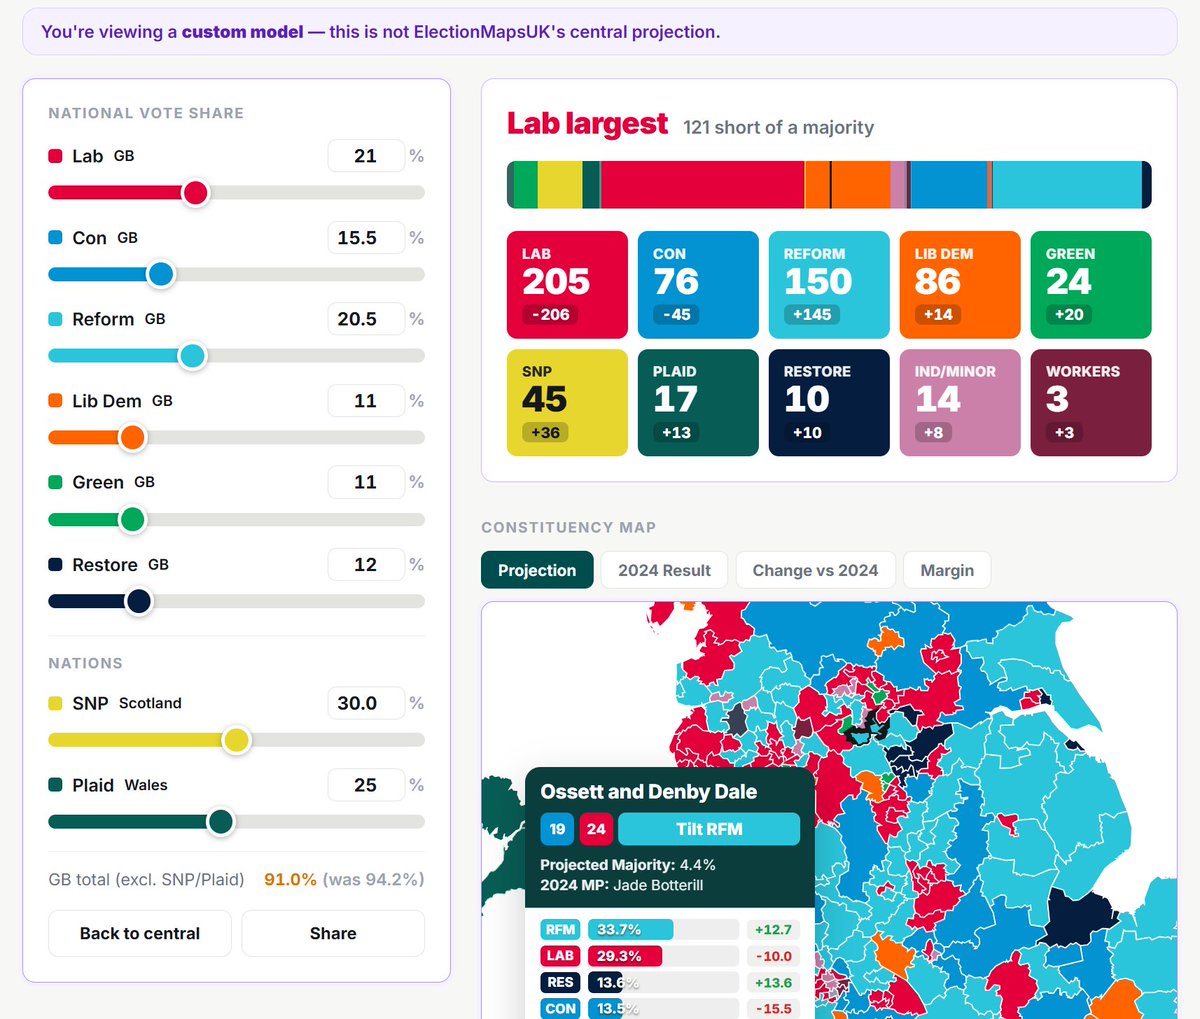This screenshot has height=1019, width=1200.
Task: Click the Lib Dem slider handle
Action: coord(132,437)
